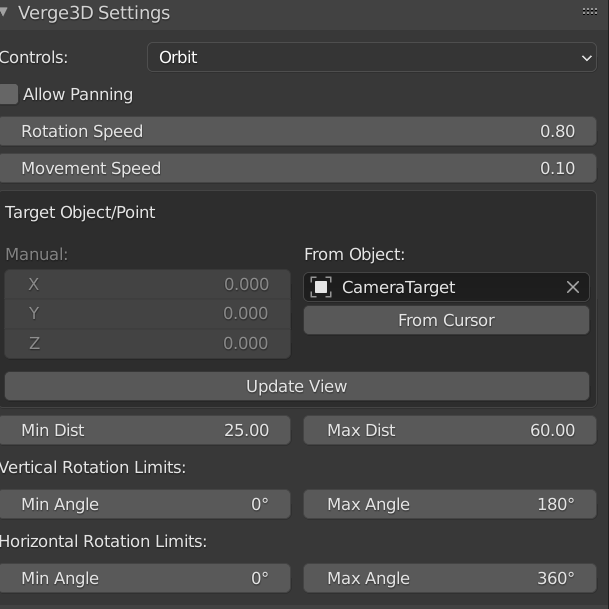
Task: Click the Movement Speed value field
Action: point(298,168)
